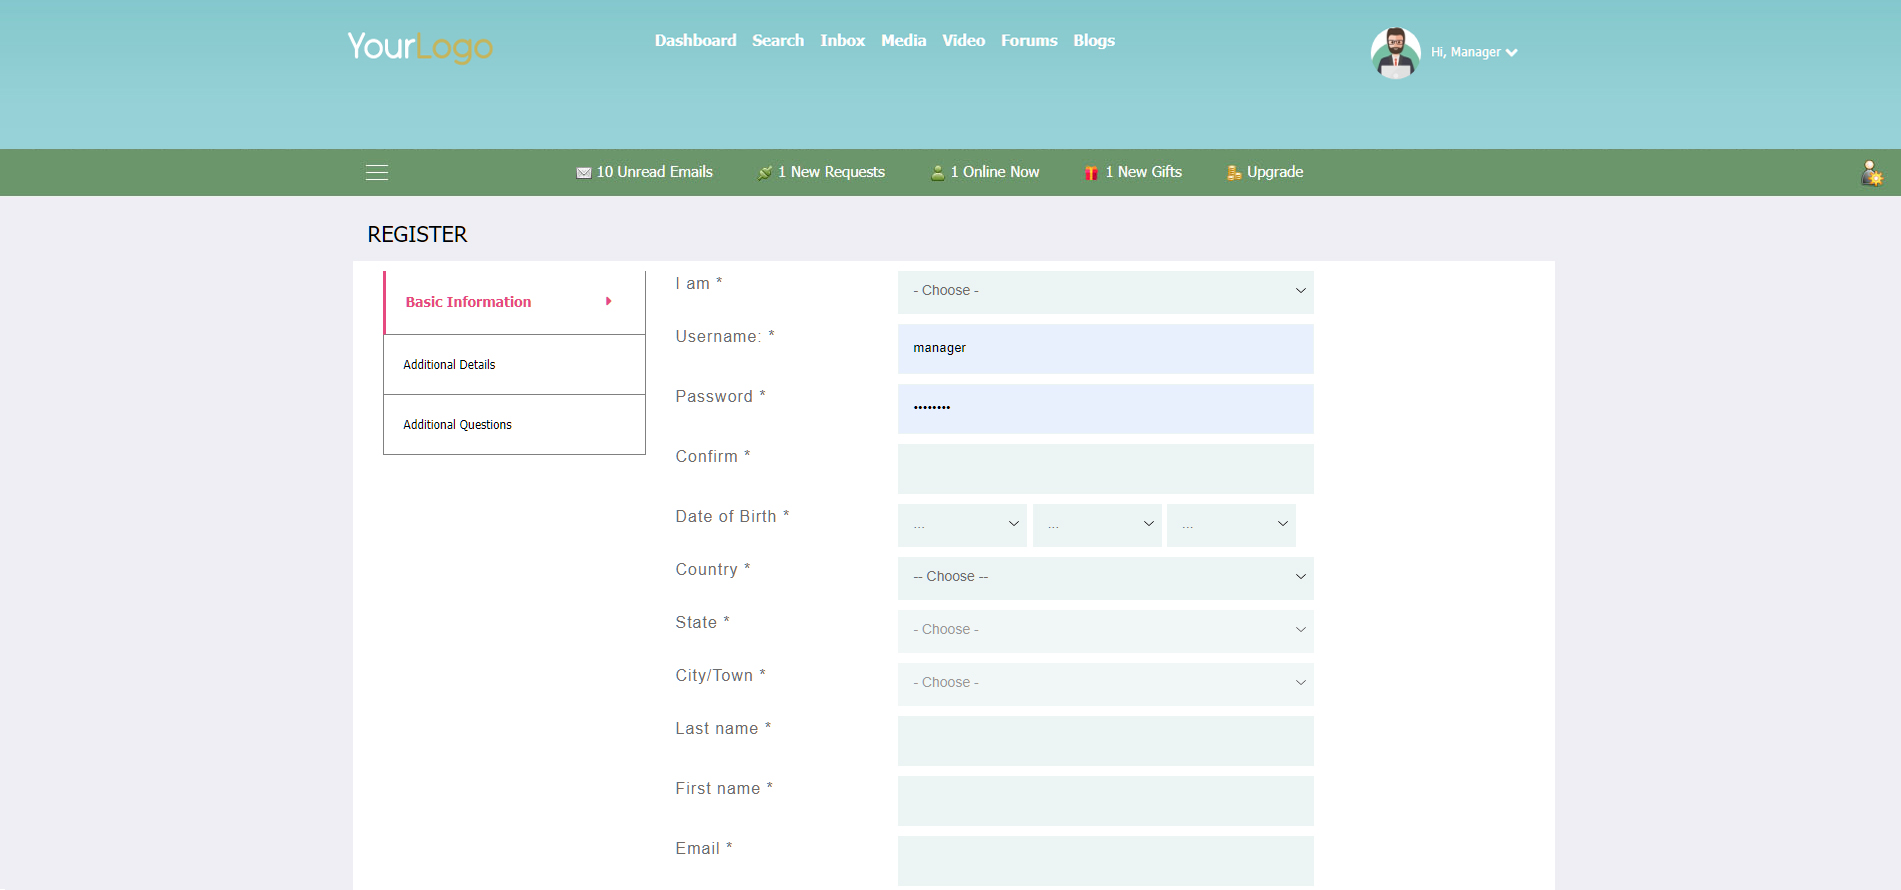Switch to the Additional Details tab
Screen dimensions: 1901x890
450,365
